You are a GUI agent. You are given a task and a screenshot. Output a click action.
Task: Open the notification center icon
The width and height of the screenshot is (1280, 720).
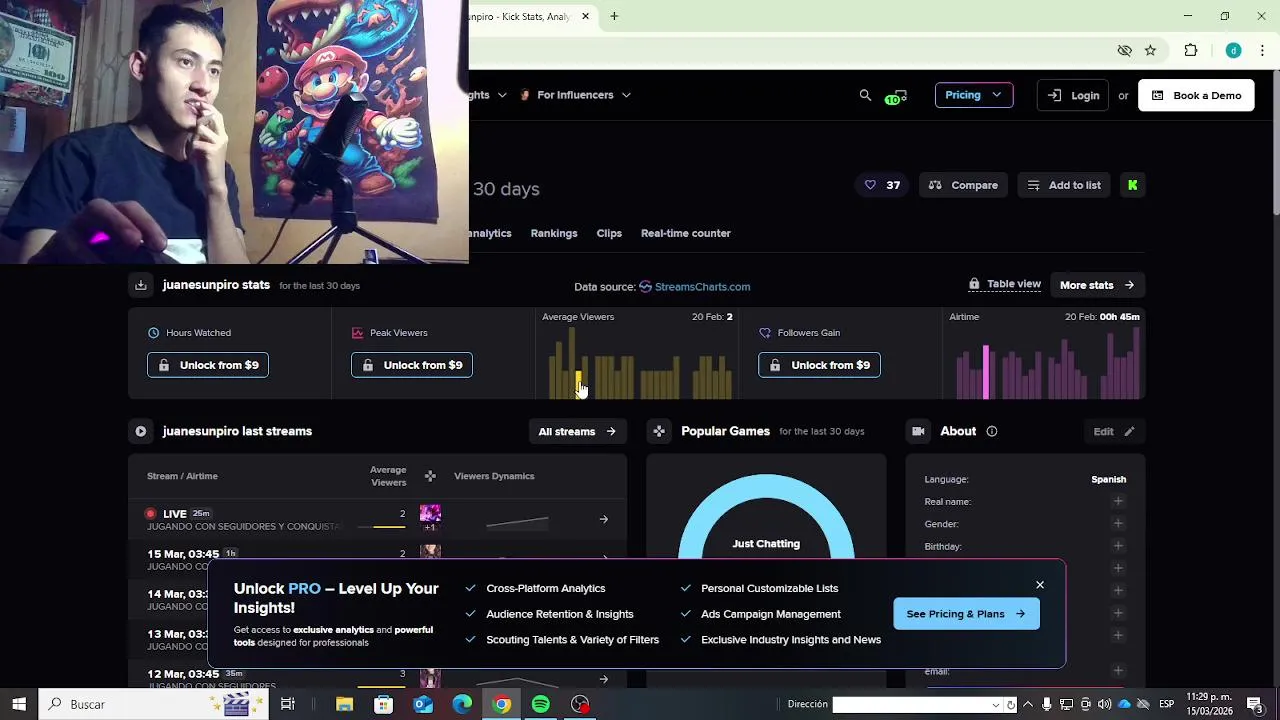click(1255, 704)
